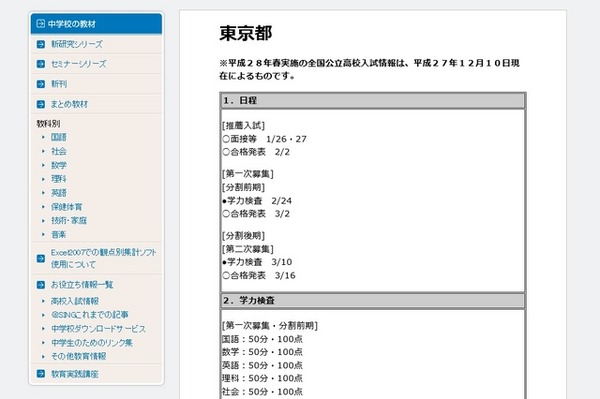
Task: Open the 国語 subject link
Action: pos(59,137)
